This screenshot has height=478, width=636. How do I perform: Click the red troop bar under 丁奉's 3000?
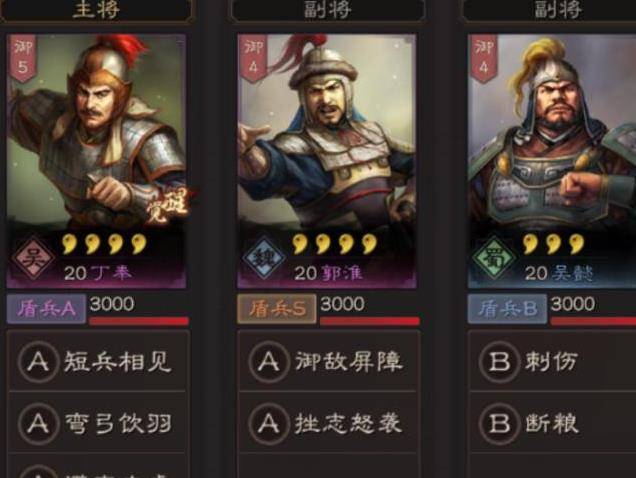coord(139,321)
